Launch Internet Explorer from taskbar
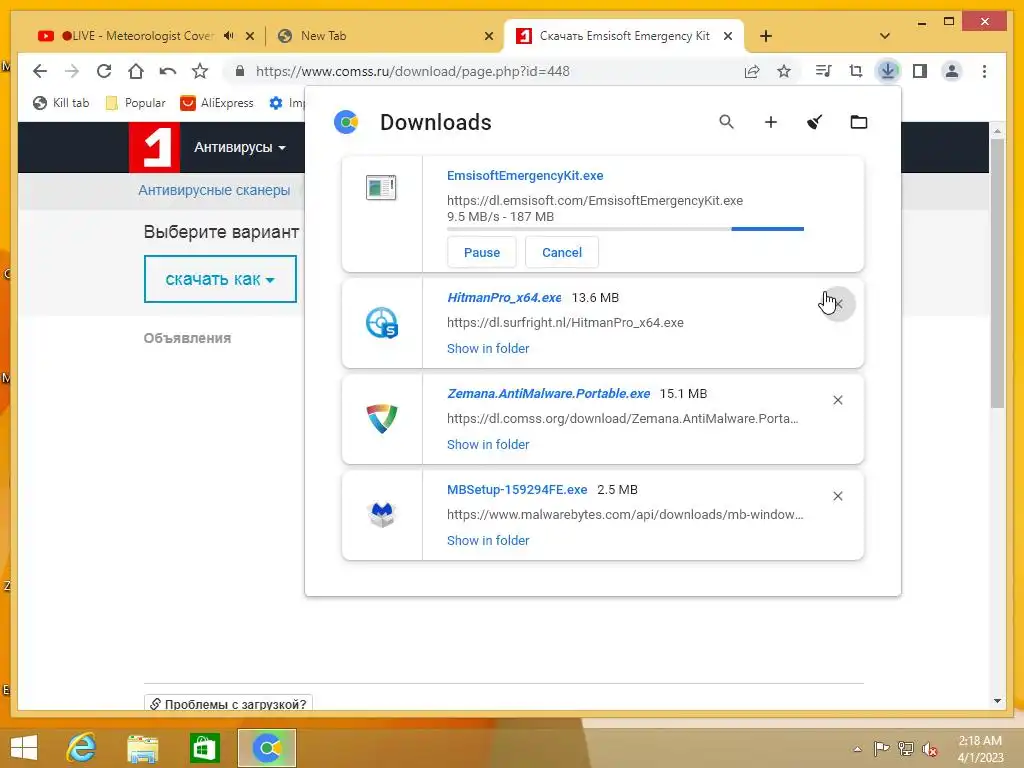 (82, 748)
